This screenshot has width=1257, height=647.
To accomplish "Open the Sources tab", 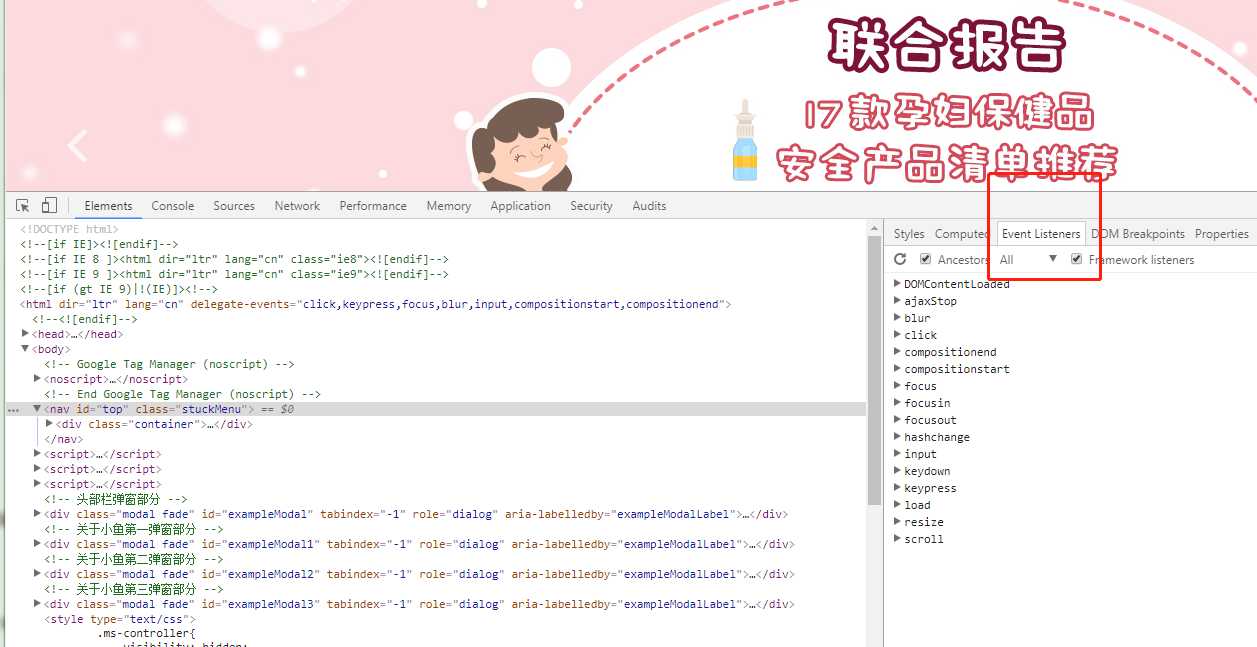I will [x=234, y=206].
